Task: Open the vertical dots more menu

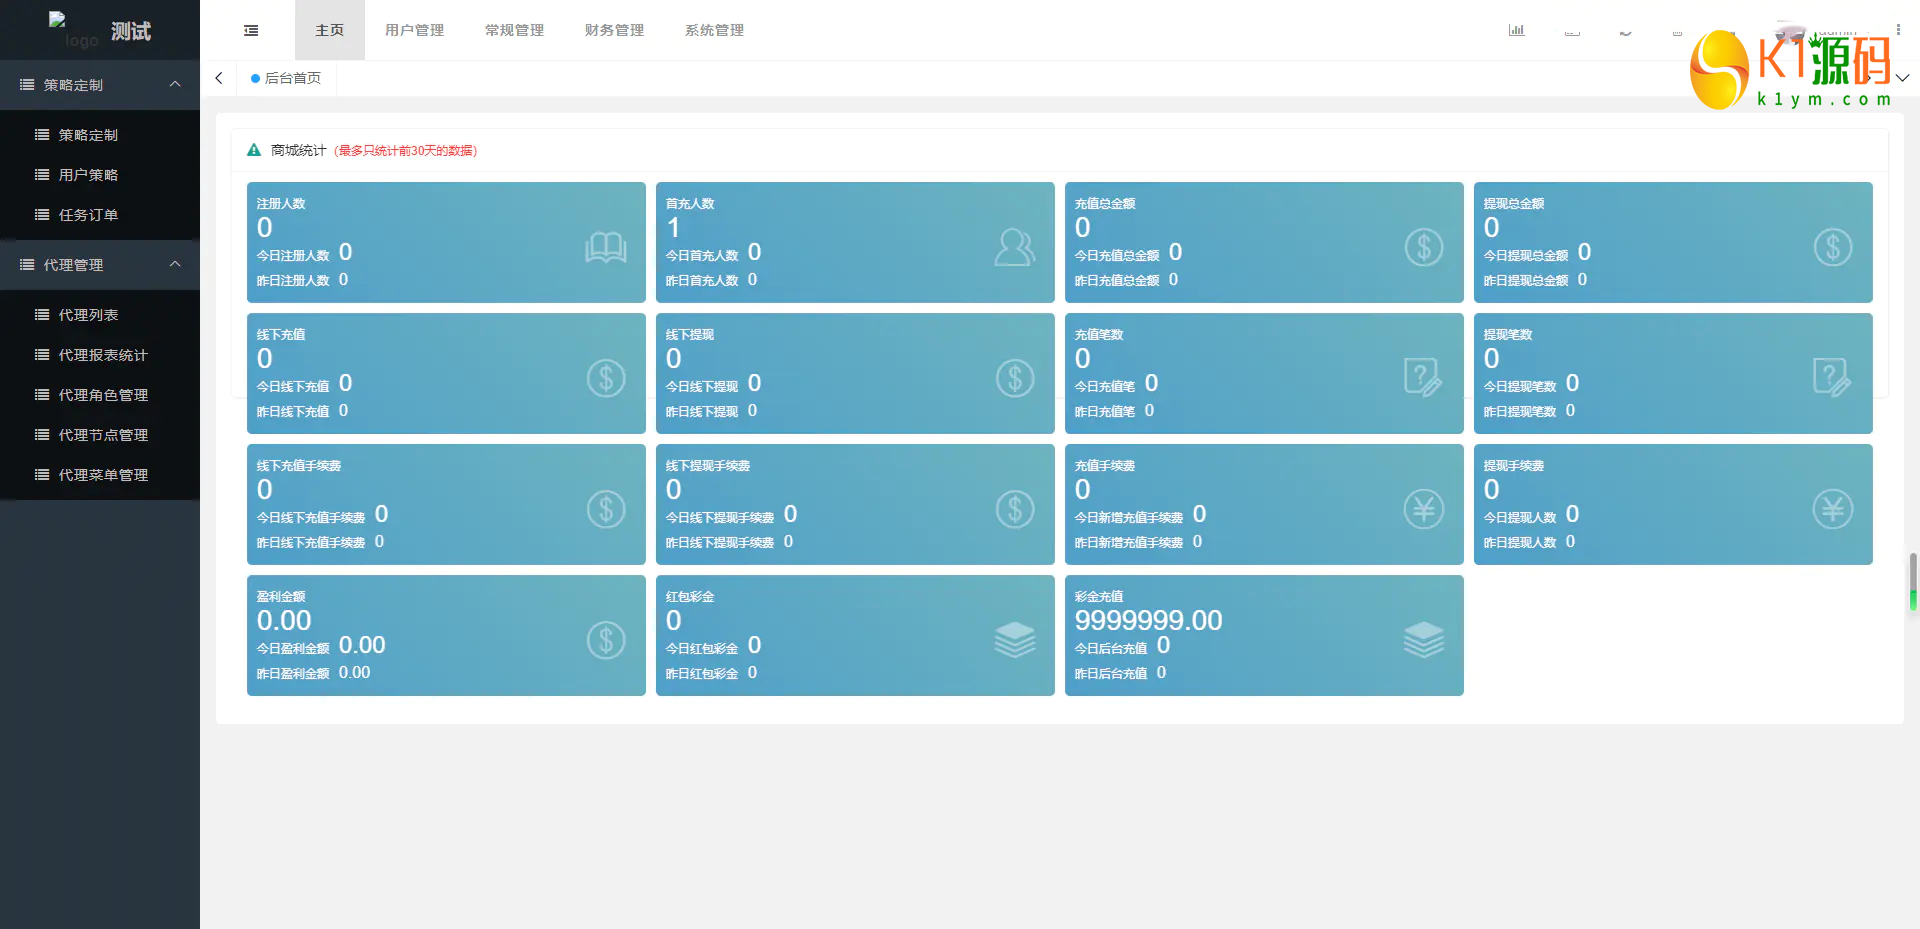Action: click(1898, 30)
